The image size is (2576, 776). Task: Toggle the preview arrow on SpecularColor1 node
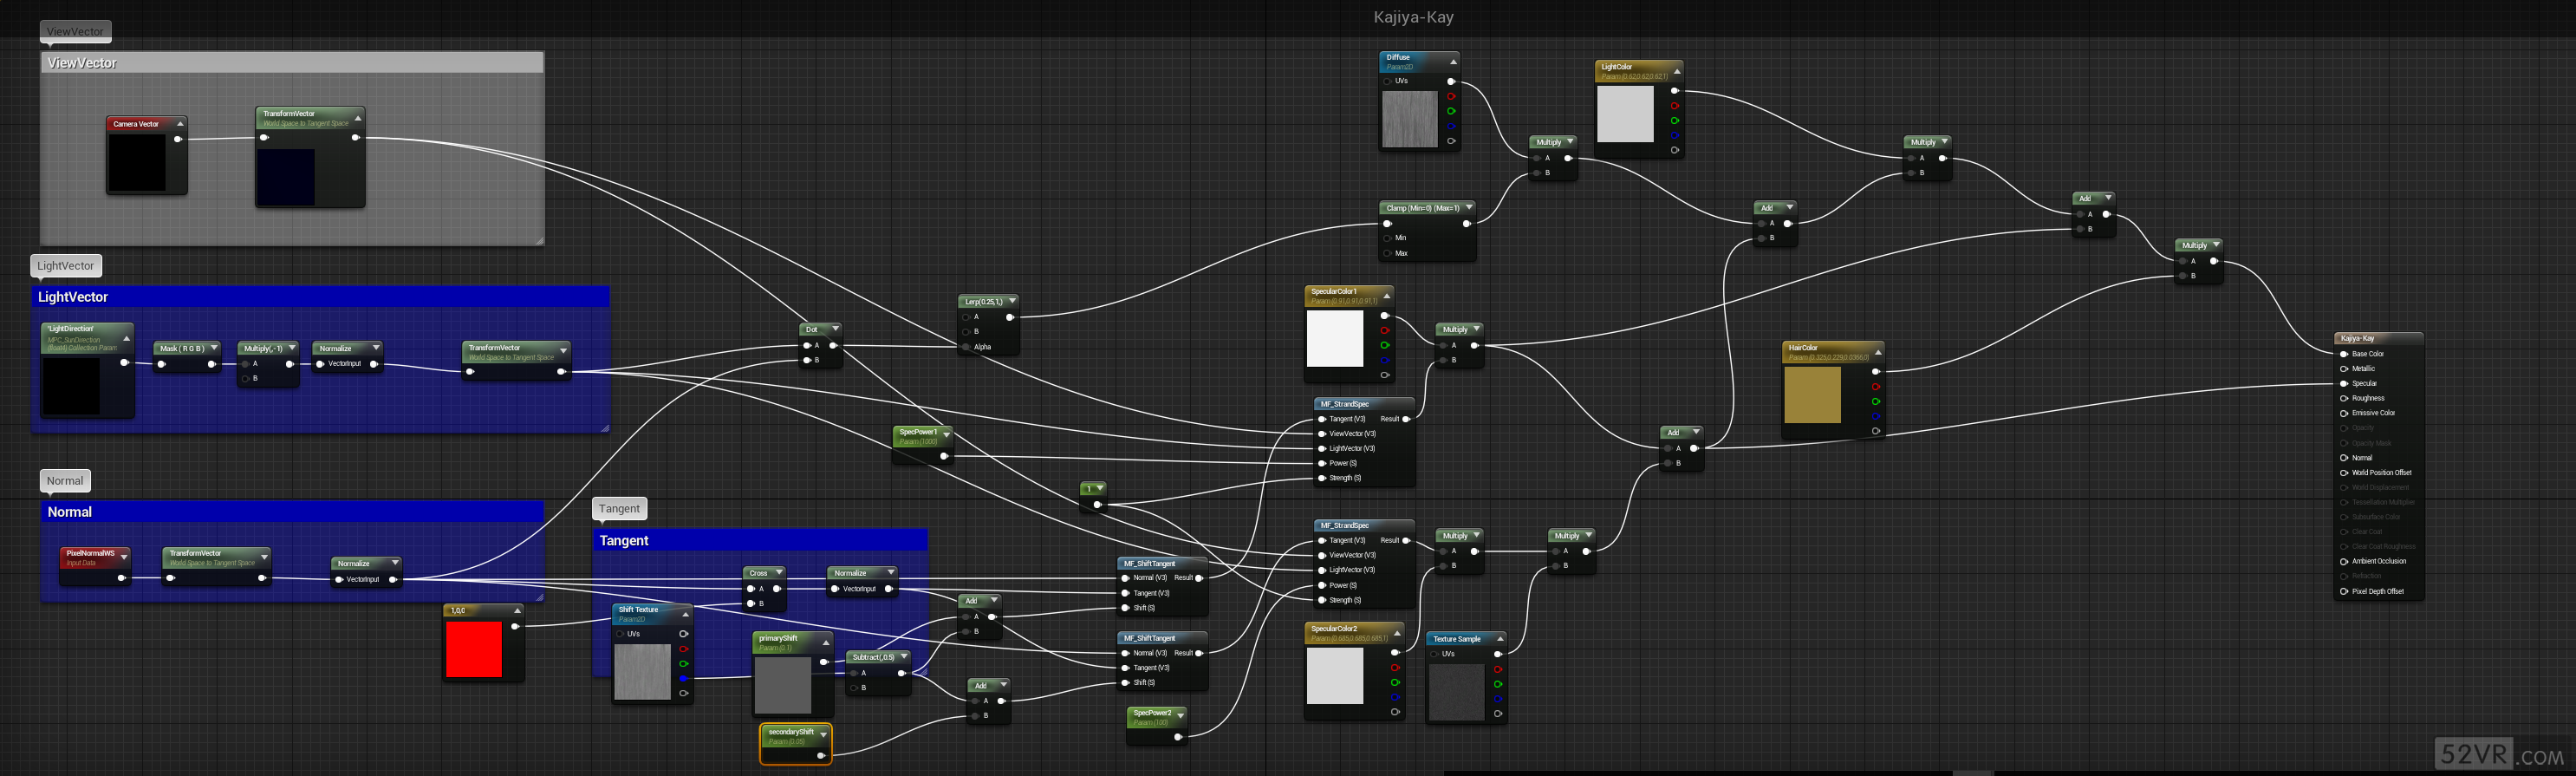point(1386,296)
